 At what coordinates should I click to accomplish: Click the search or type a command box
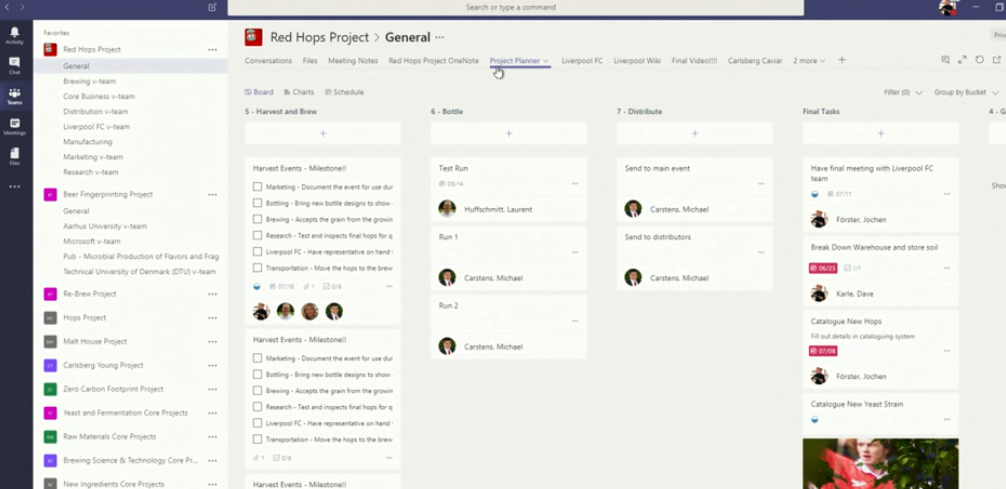[x=515, y=7]
